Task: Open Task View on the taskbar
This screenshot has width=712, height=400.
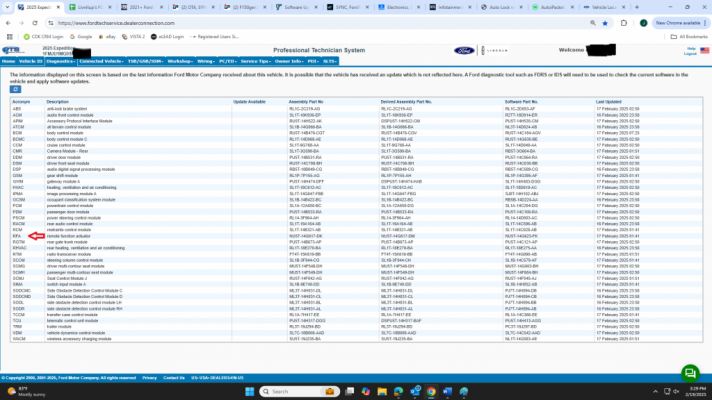Action: (x=350, y=391)
